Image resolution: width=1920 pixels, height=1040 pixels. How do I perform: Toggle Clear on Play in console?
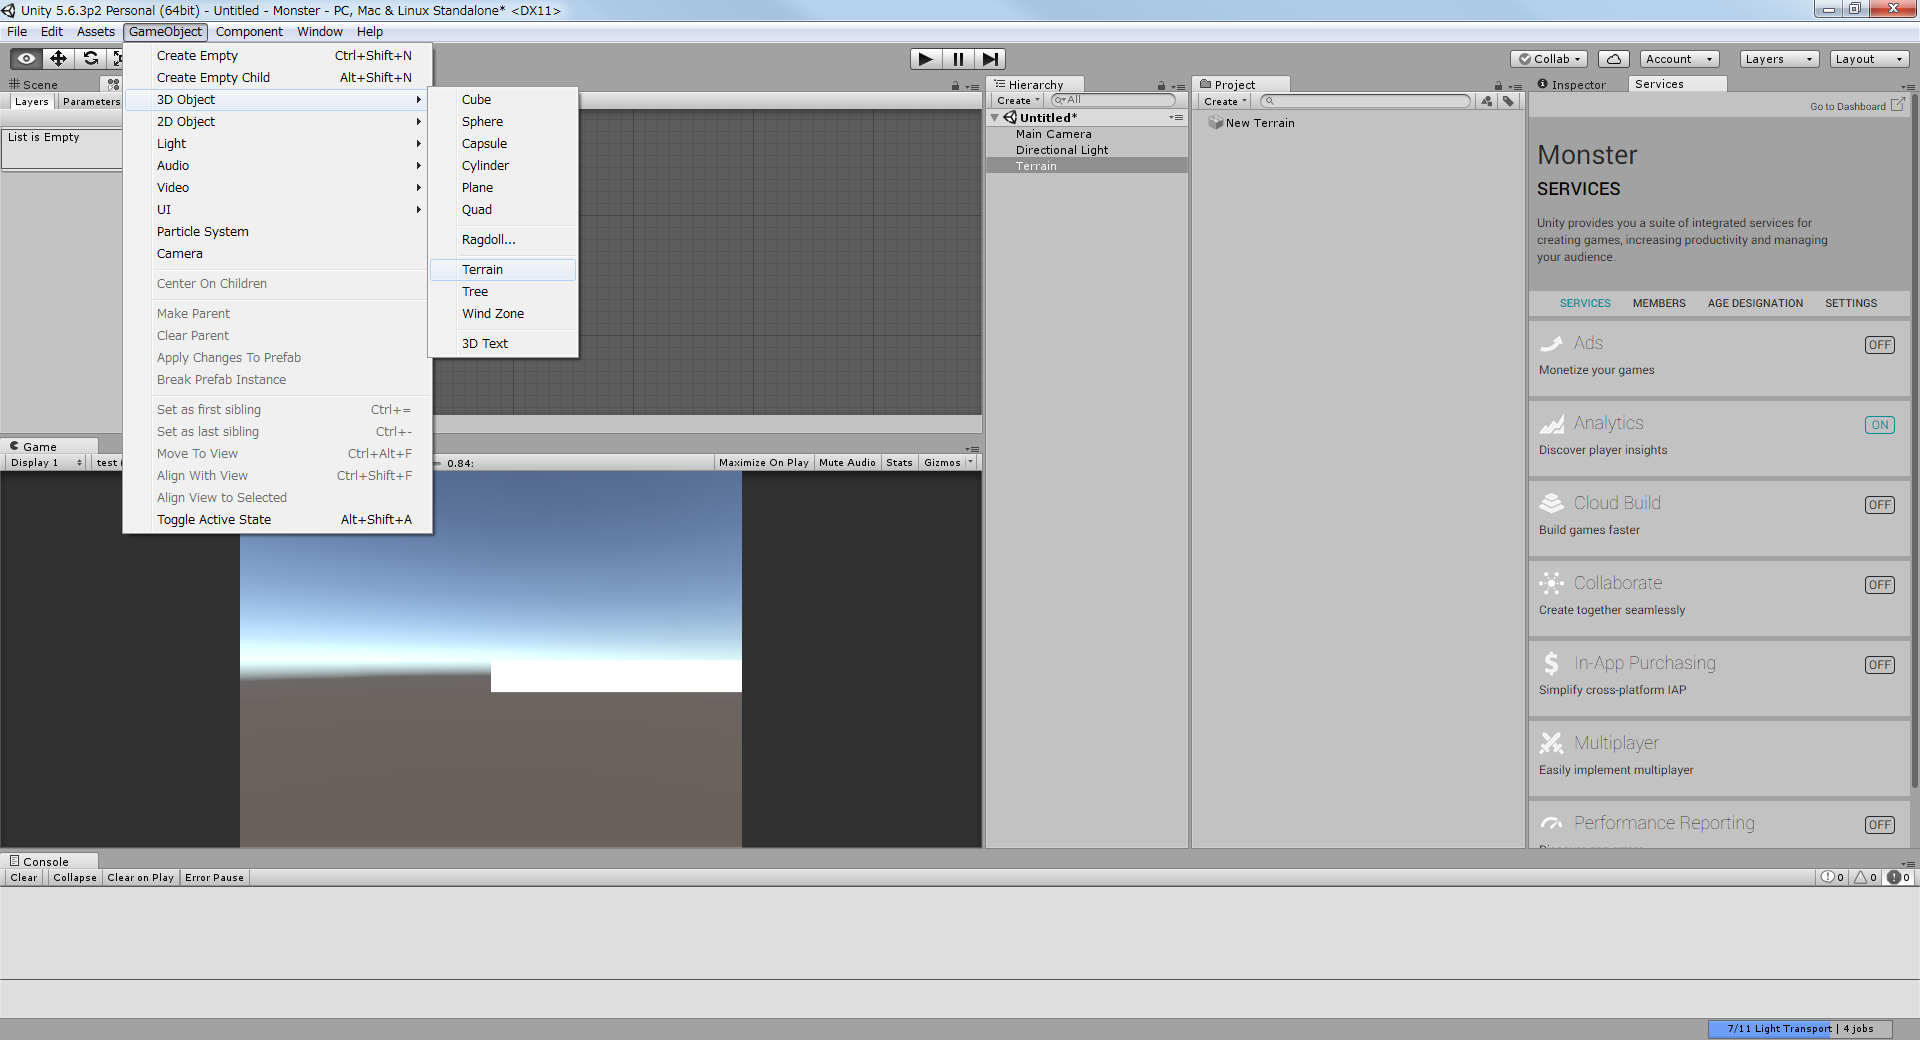(x=140, y=877)
